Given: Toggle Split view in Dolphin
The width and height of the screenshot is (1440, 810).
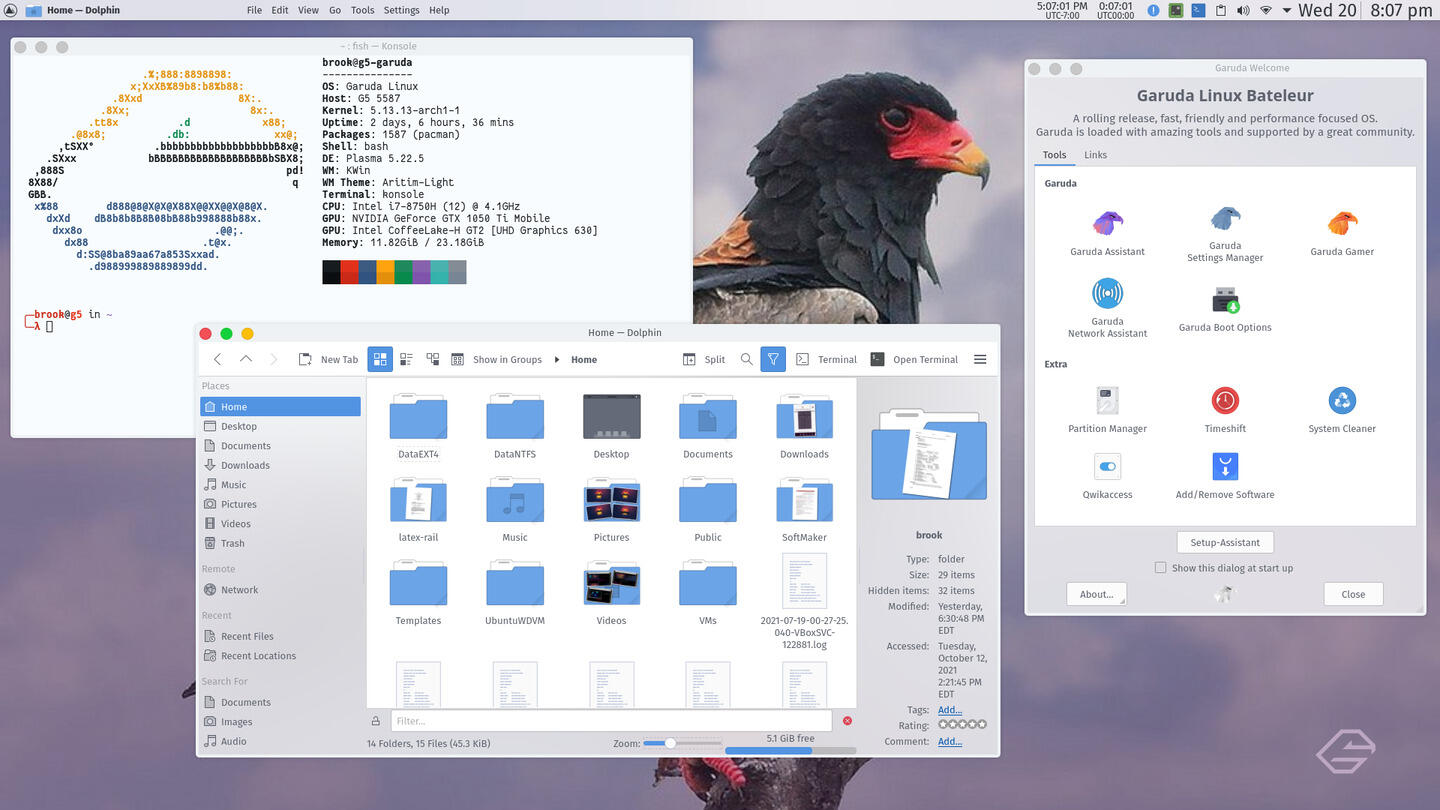Looking at the screenshot, I should (704, 359).
